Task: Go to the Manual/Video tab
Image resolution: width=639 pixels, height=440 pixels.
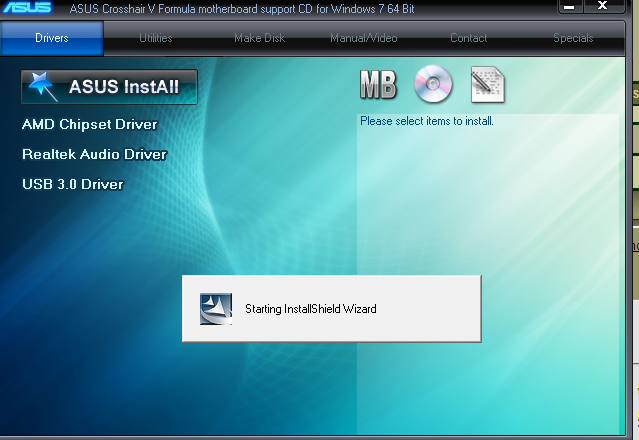Action: click(364, 38)
